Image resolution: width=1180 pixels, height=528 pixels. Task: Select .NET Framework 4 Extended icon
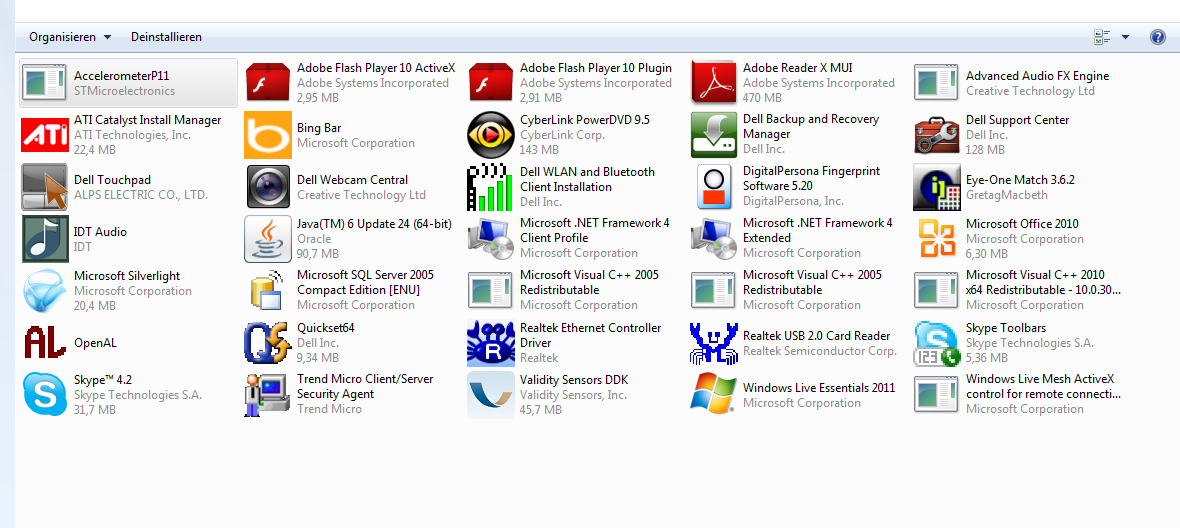point(713,238)
